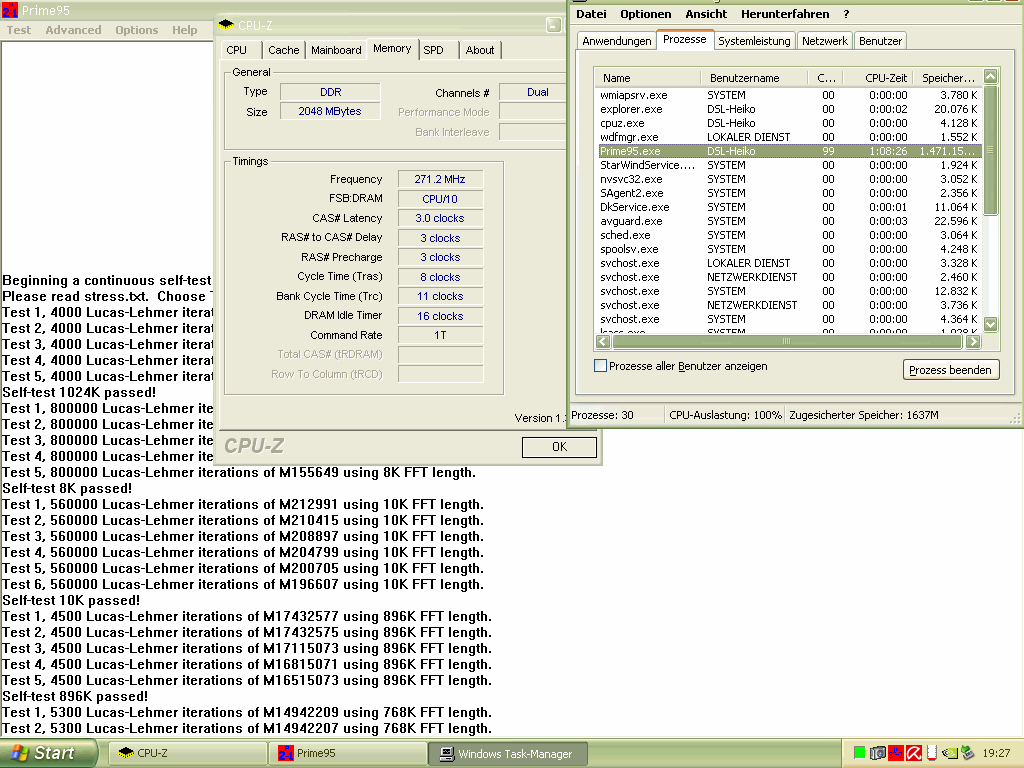Click the horizontal scroll right arrow in Task Manager

pos(973,341)
